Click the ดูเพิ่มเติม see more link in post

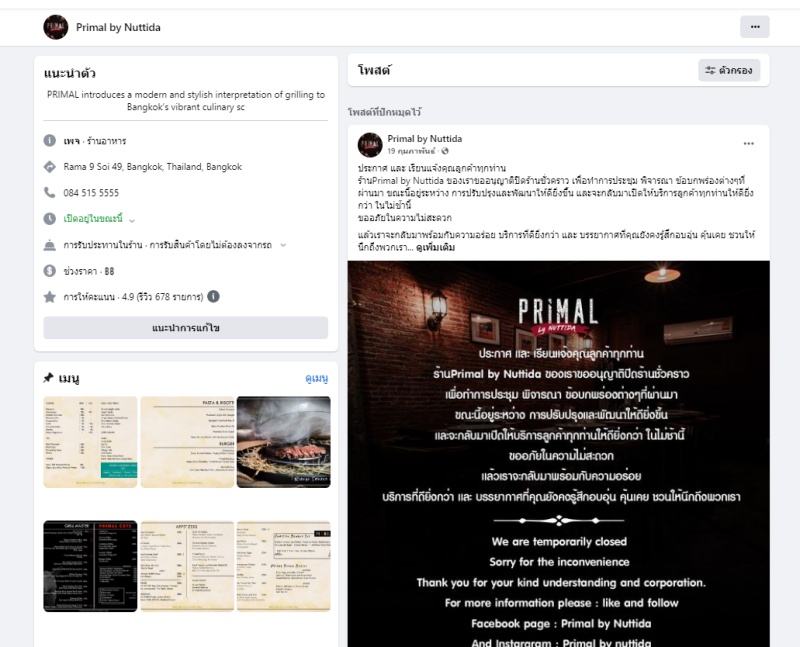pyautogui.click(x=435, y=247)
